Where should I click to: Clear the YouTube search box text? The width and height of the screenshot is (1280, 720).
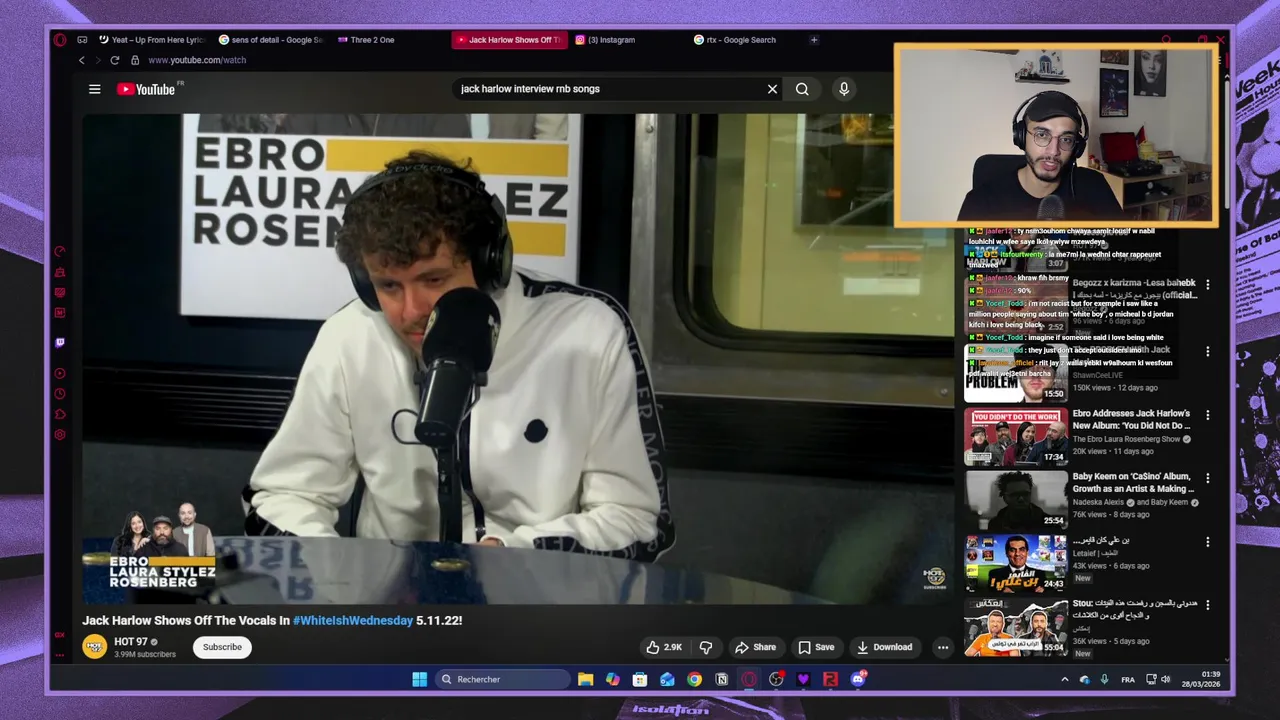(x=772, y=89)
